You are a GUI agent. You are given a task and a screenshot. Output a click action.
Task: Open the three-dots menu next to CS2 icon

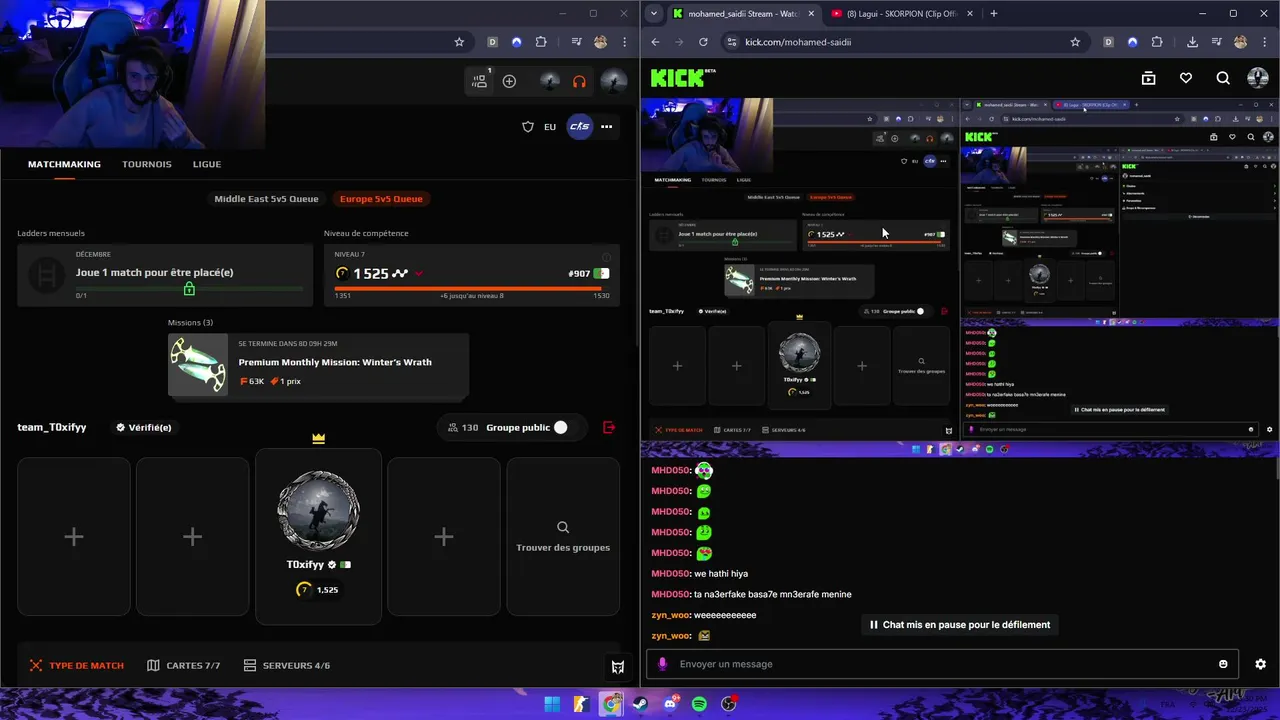pos(606,127)
